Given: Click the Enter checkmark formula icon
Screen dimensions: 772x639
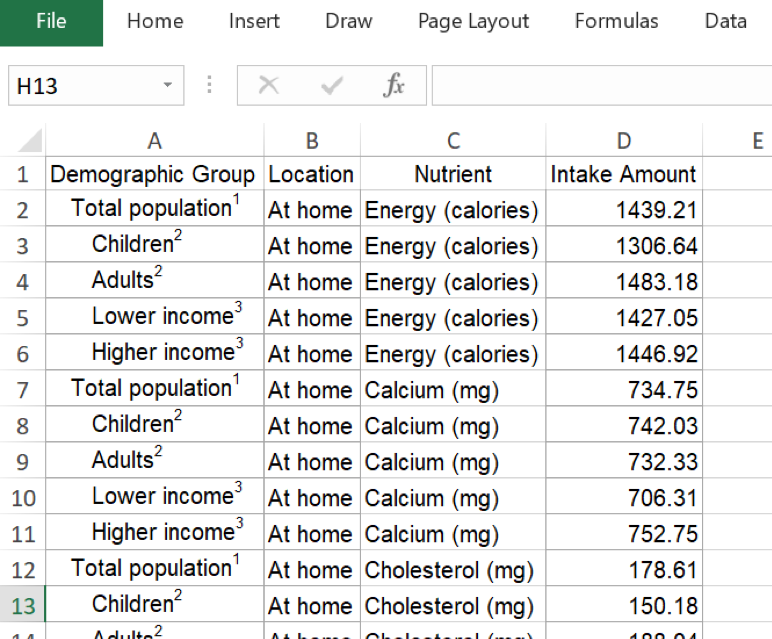Looking at the screenshot, I should (331, 86).
